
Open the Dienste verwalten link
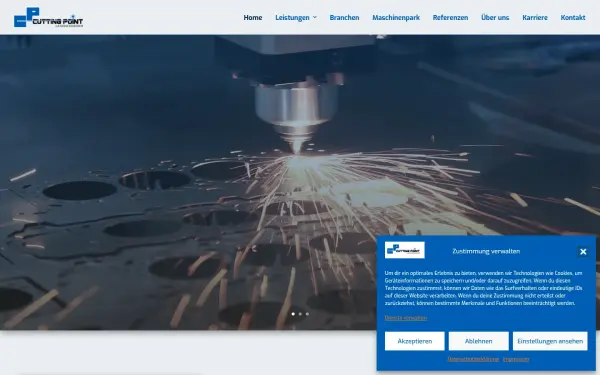click(406, 318)
